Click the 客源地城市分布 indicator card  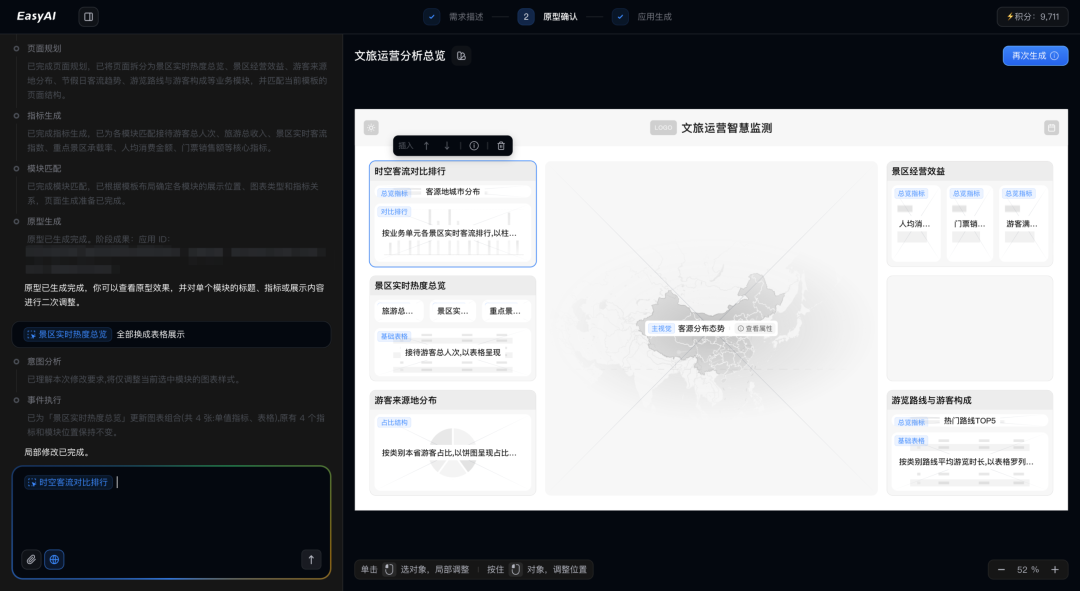tap(453, 192)
